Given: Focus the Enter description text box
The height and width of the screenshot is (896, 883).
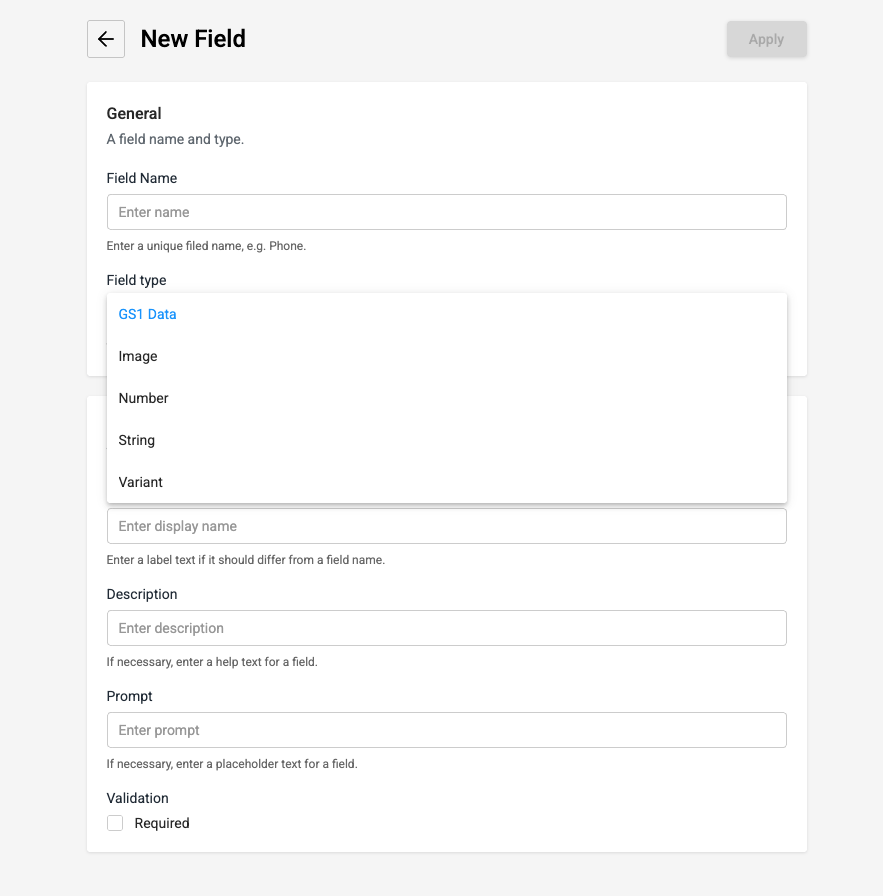Looking at the screenshot, I should point(446,628).
